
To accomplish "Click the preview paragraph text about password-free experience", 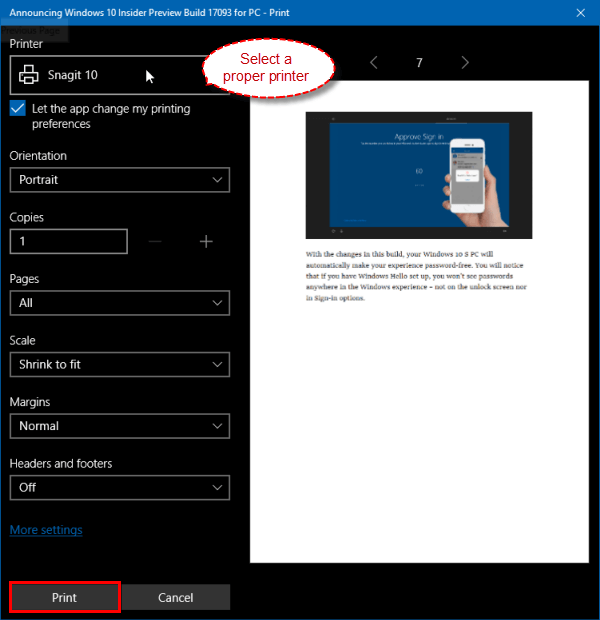I will point(416,276).
